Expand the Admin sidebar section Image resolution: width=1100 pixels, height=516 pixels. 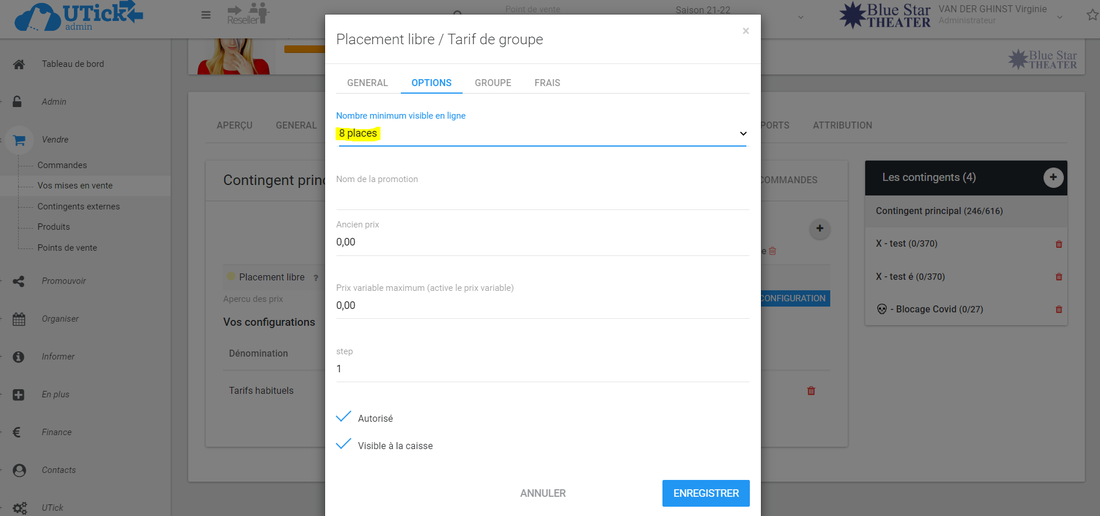(54, 102)
